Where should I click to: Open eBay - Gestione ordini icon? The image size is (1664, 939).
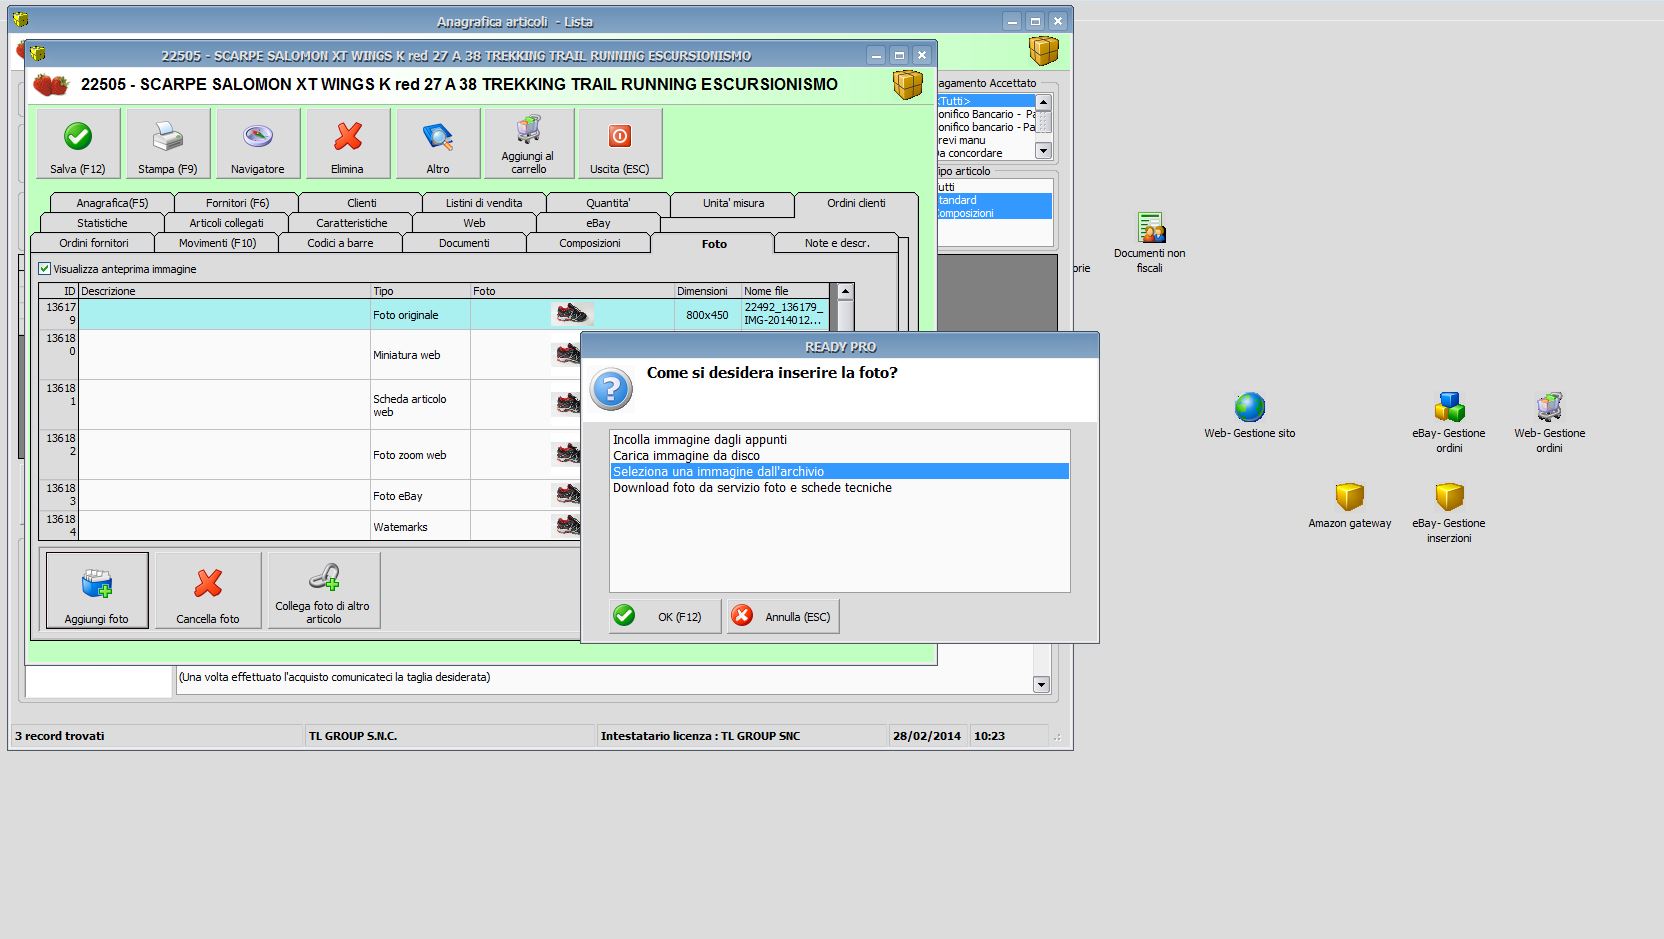point(1449,407)
